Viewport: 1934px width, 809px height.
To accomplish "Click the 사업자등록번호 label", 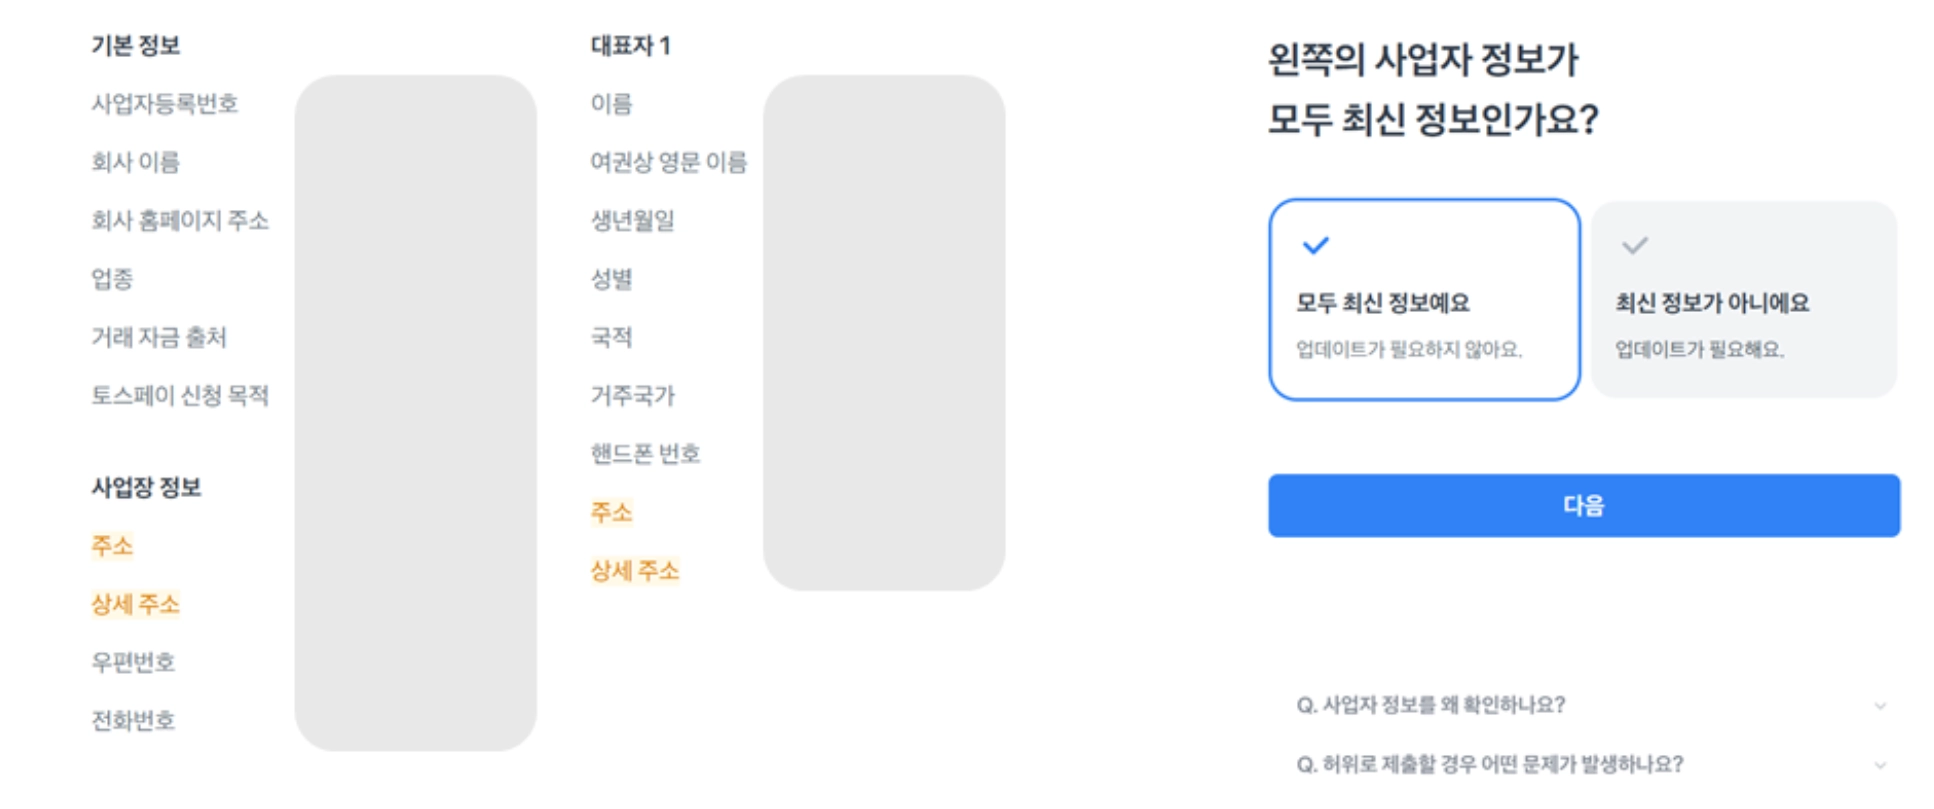I will tap(164, 104).
